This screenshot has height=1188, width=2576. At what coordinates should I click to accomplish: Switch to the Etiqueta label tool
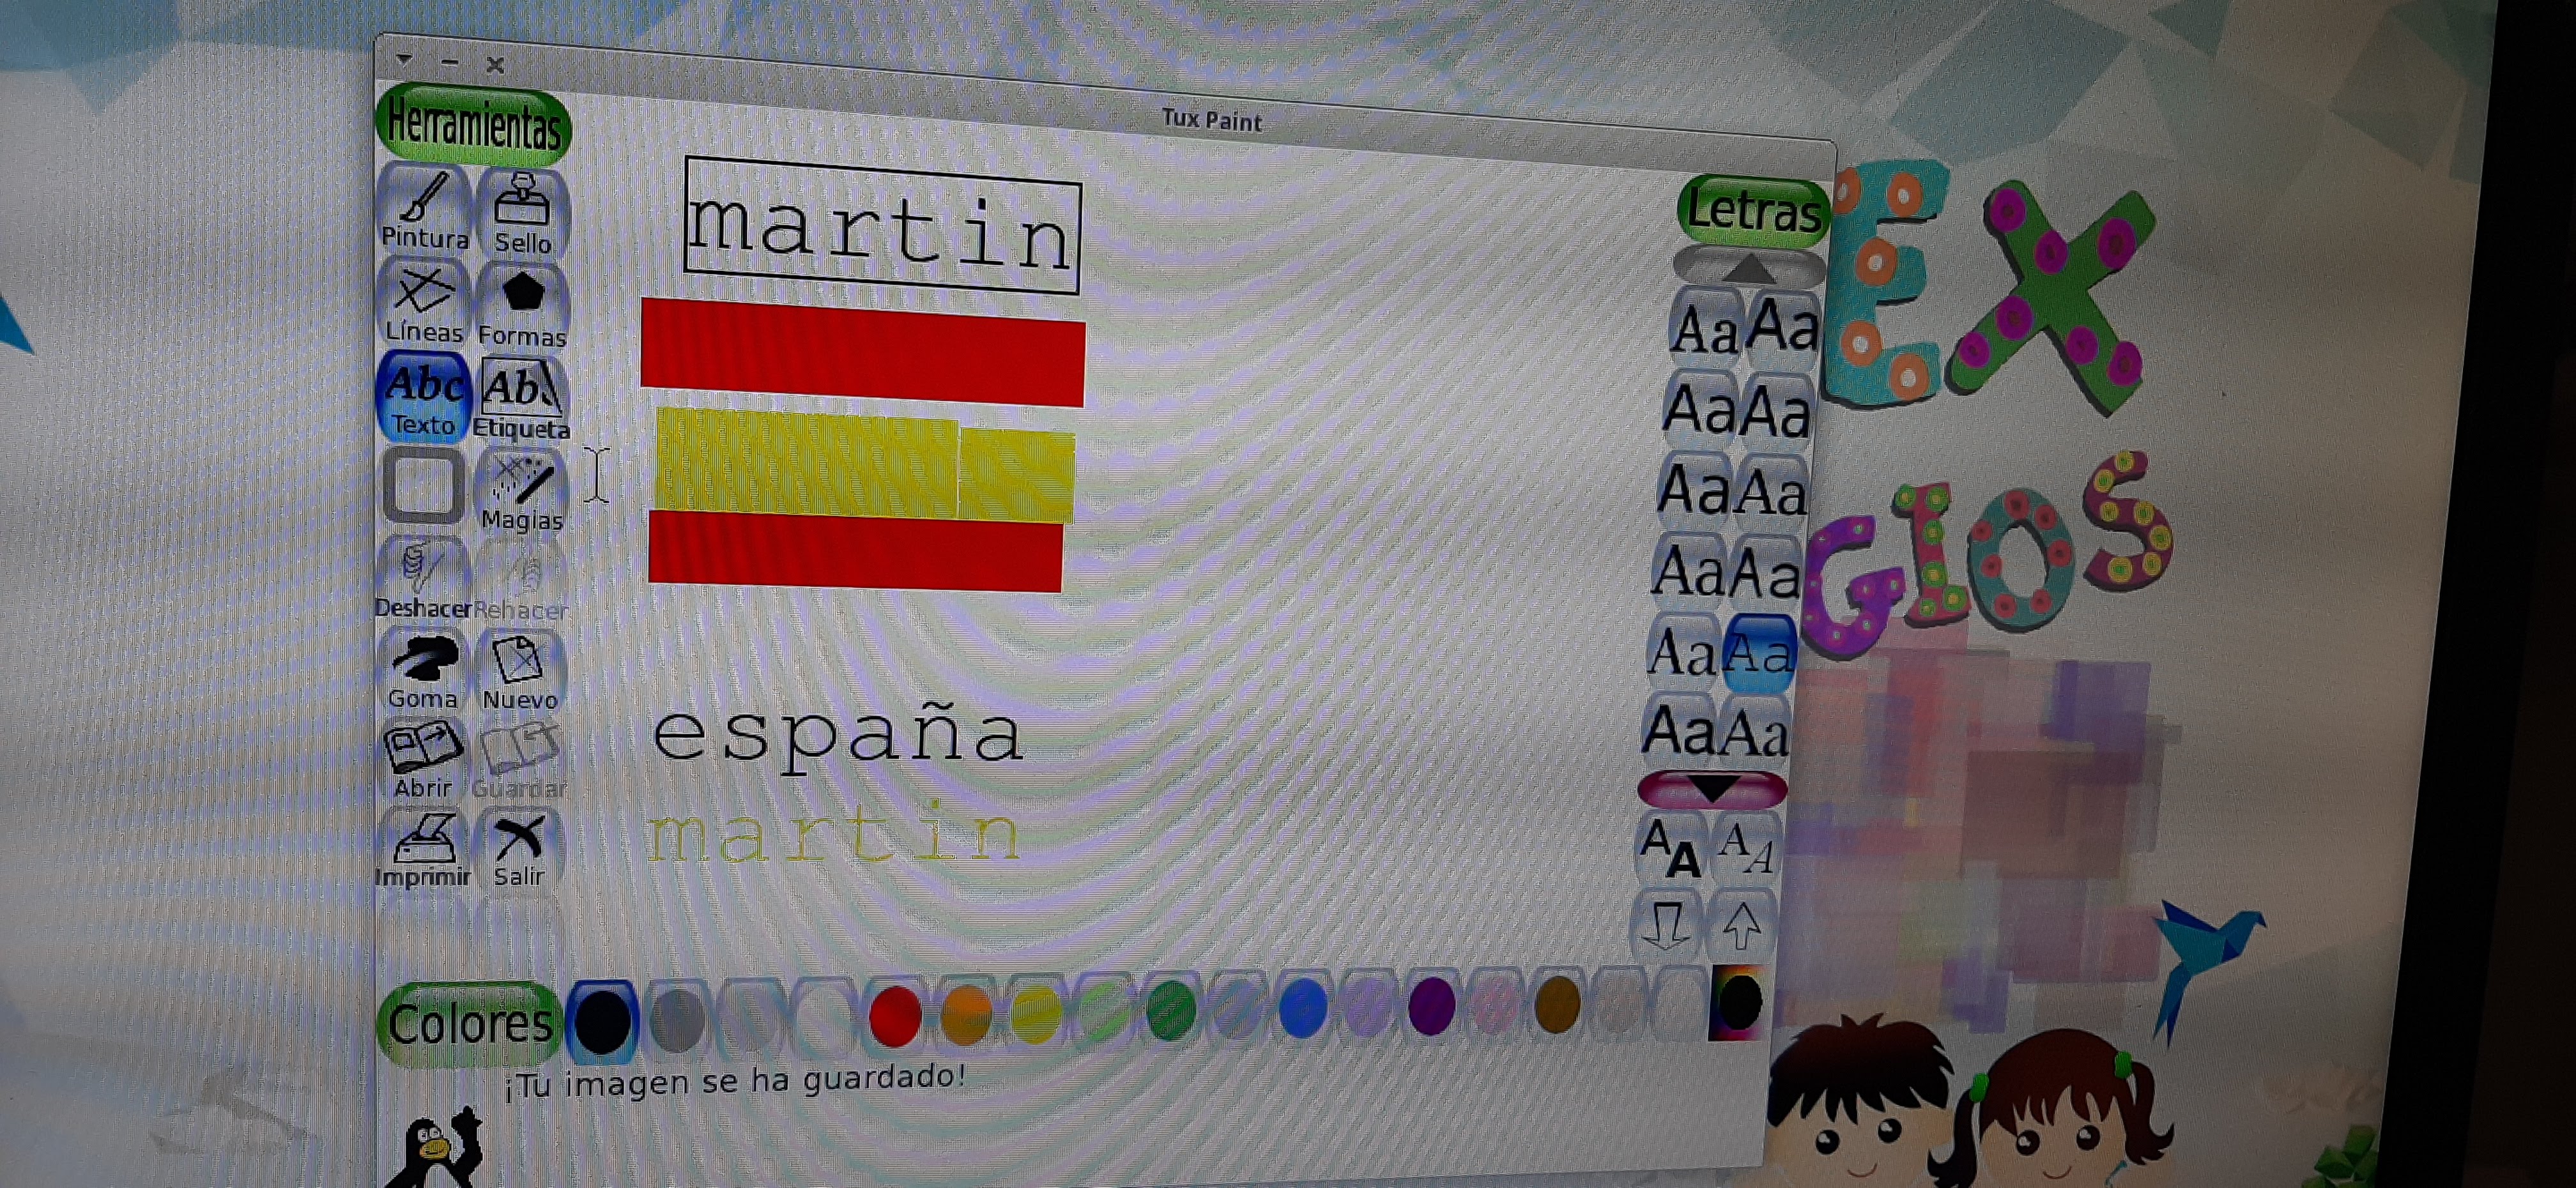521,399
